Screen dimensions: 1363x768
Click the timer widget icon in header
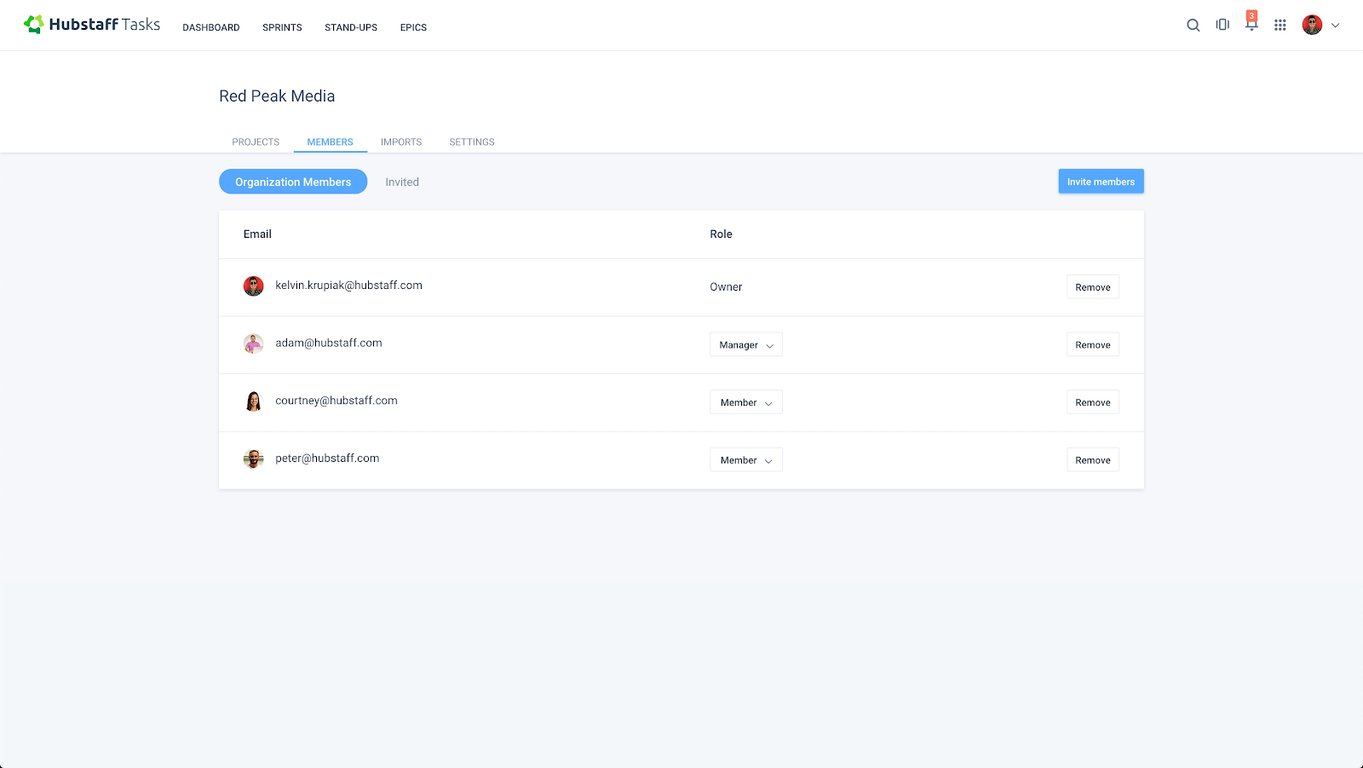(1222, 25)
